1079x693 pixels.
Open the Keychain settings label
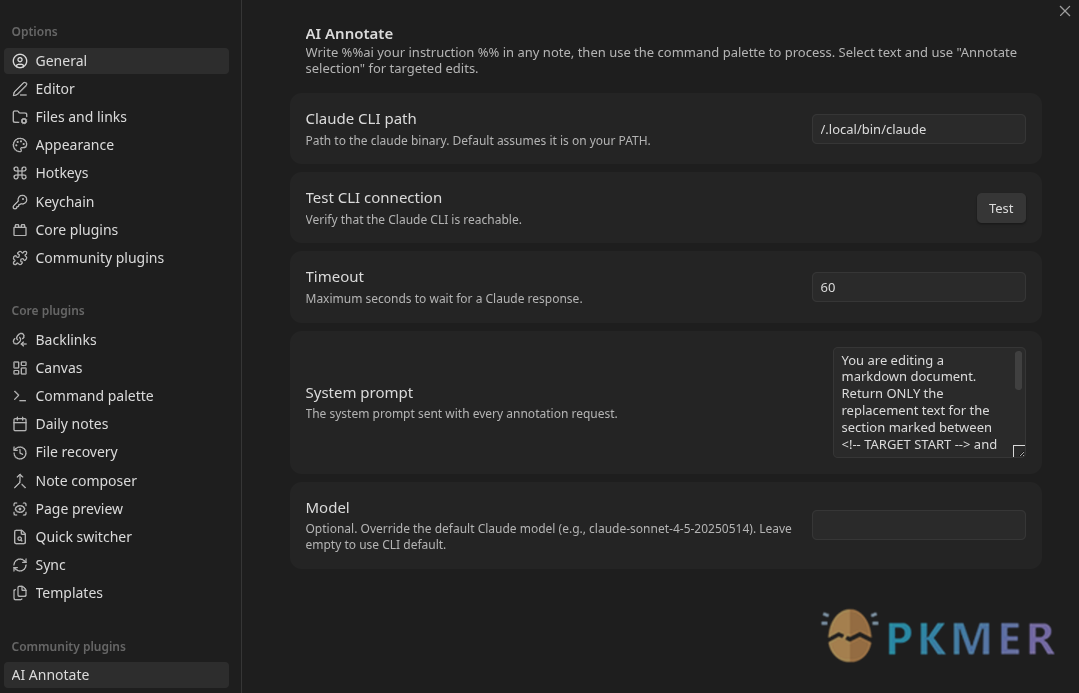65,202
